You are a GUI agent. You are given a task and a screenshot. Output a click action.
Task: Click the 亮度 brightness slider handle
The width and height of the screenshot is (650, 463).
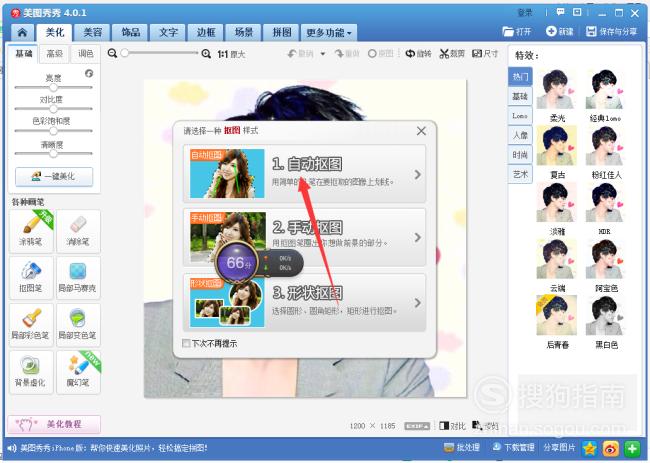53,87
